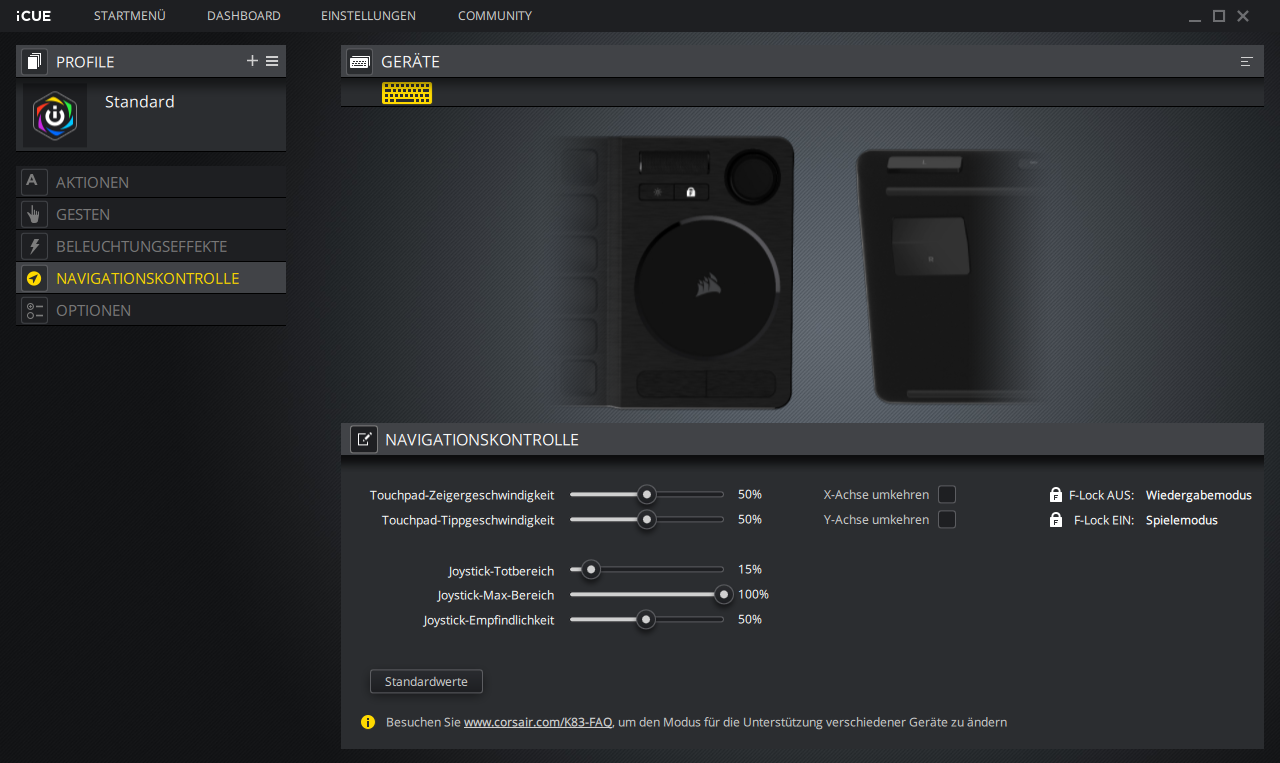The height and width of the screenshot is (763, 1280).
Task: Click the Beleuchtungseffekte lightning icon
Action: 33,246
